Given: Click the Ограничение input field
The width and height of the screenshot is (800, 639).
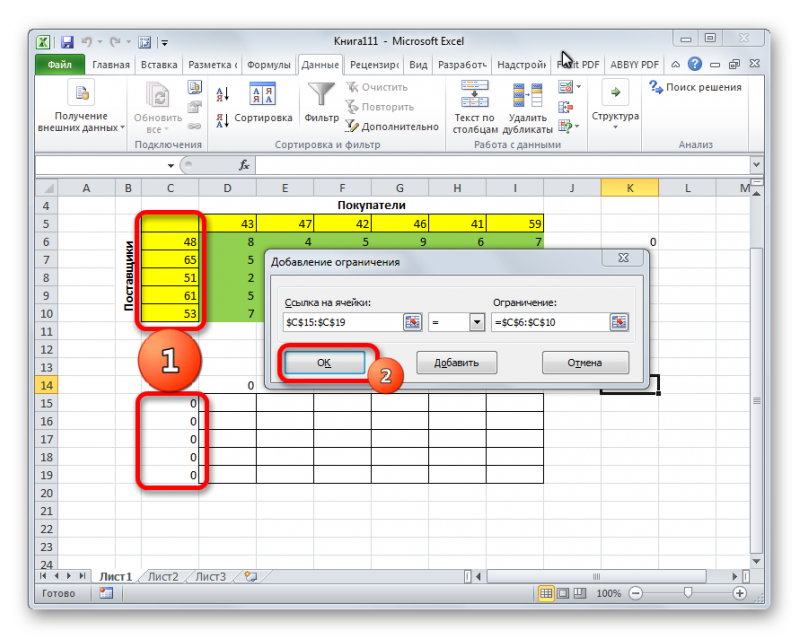Looking at the screenshot, I should (550, 322).
